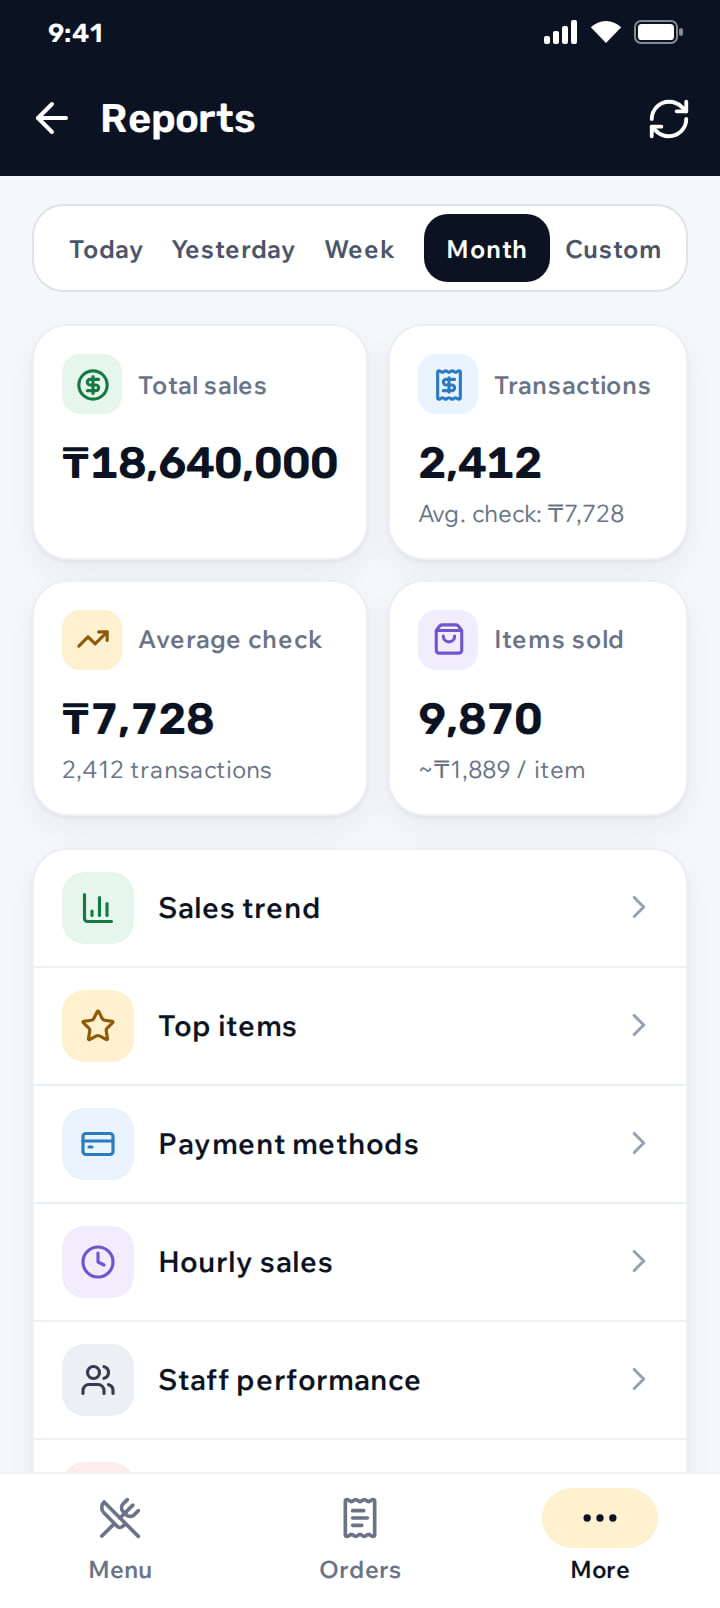
Task: Tap the Transactions receipt icon
Action: (448, 384)
